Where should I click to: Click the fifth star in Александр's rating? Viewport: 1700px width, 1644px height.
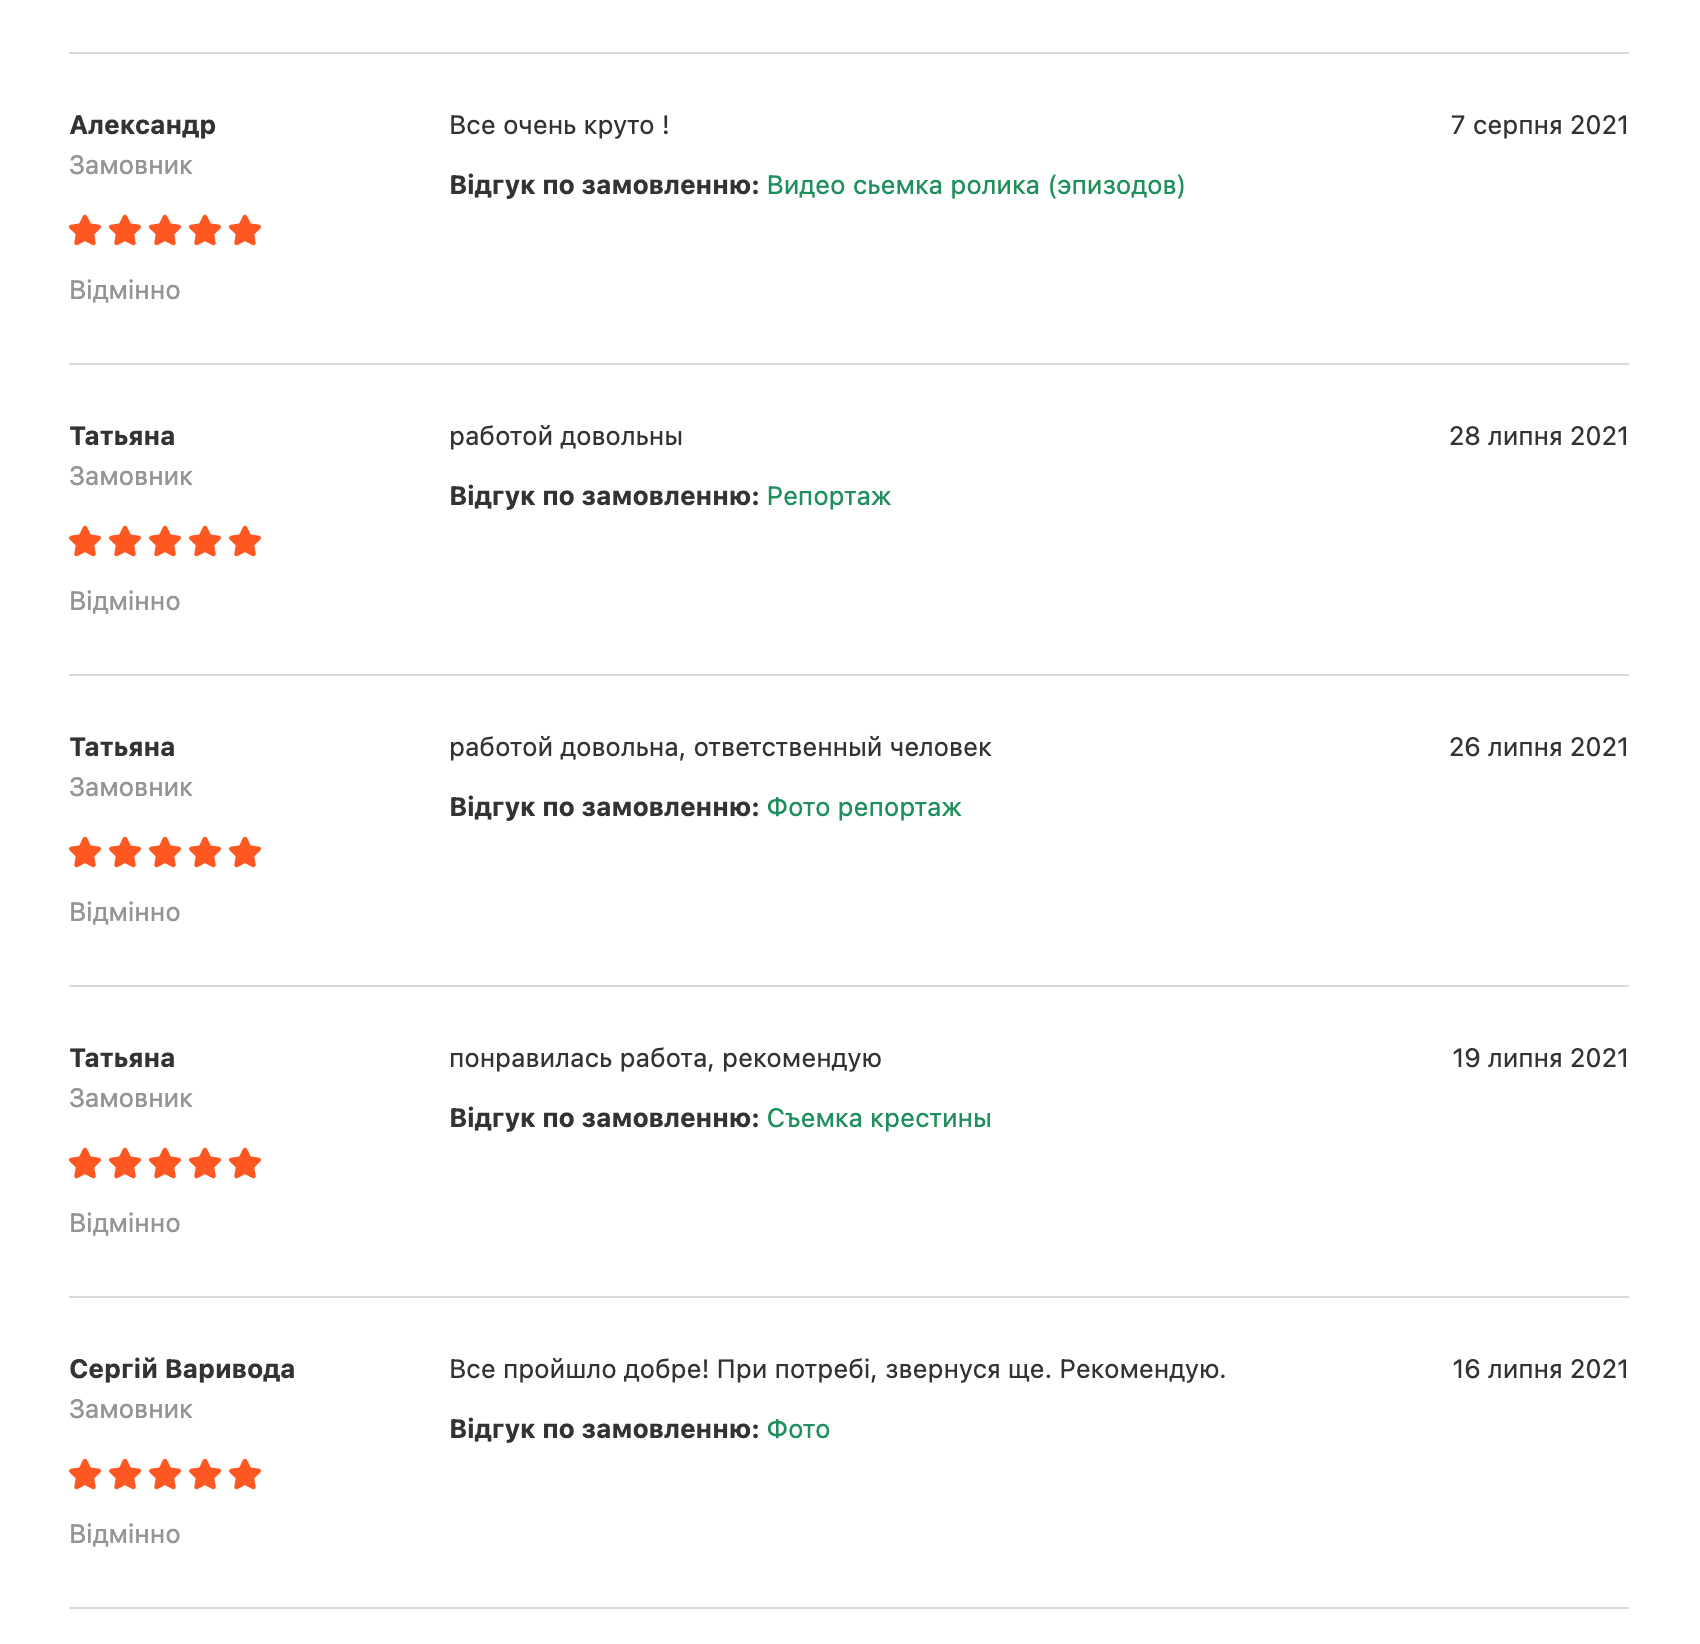[245, 231]
